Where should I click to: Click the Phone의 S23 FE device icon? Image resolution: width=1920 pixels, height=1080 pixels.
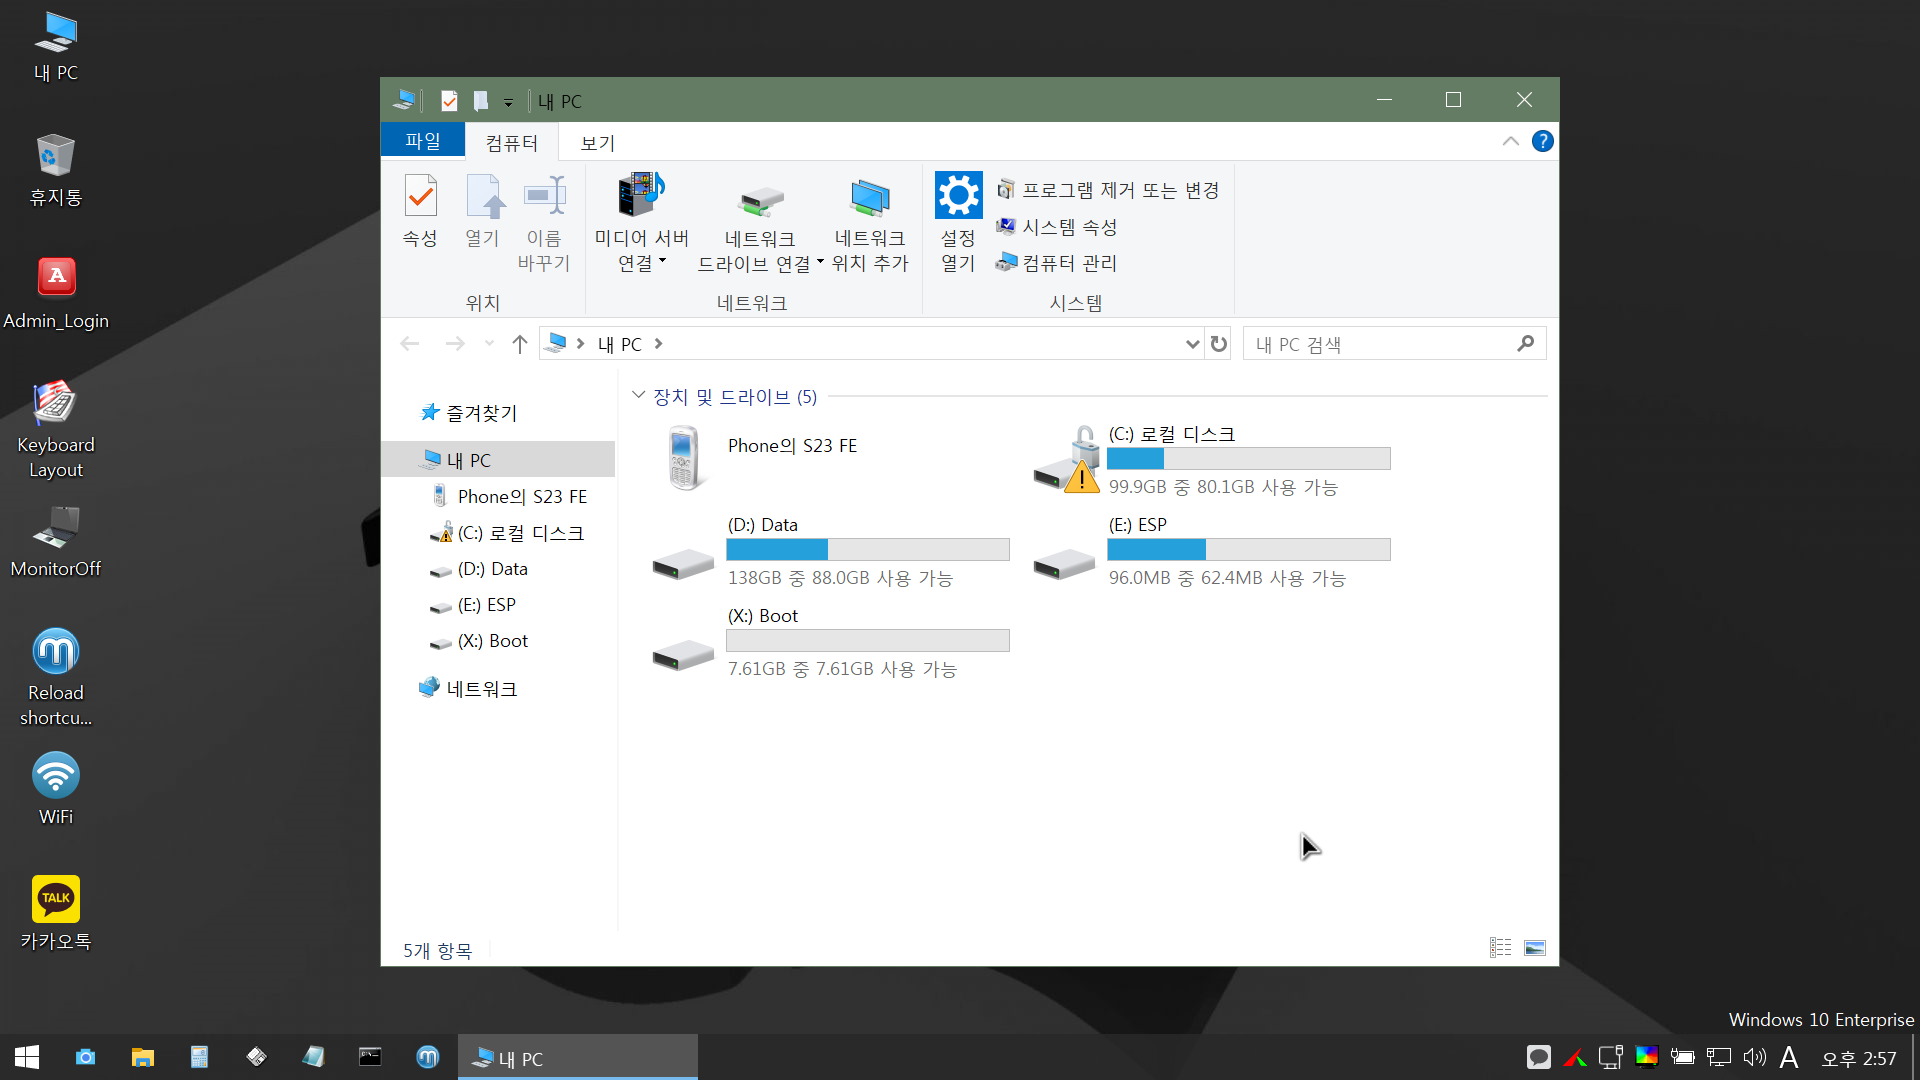pyautogui.click(x=684, y=458)
